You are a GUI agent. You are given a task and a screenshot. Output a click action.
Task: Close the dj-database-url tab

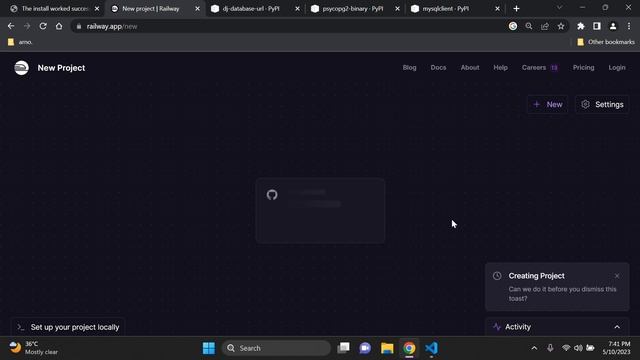click(x=297, y=9)
